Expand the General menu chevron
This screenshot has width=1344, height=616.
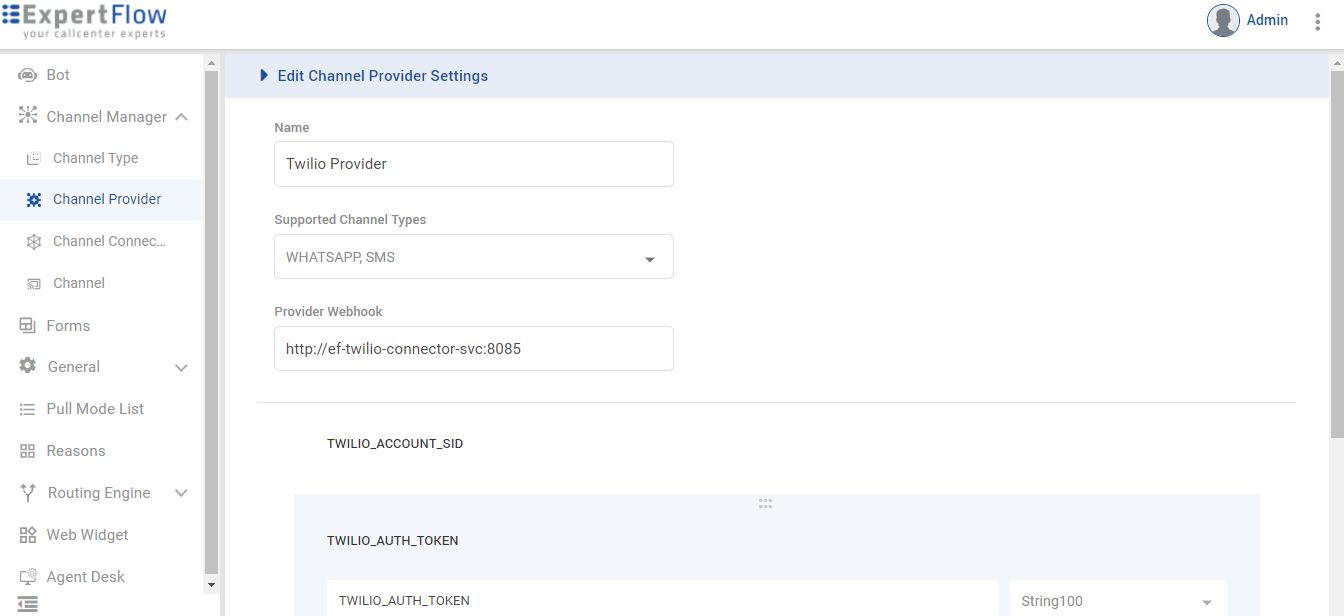point(181,368)
